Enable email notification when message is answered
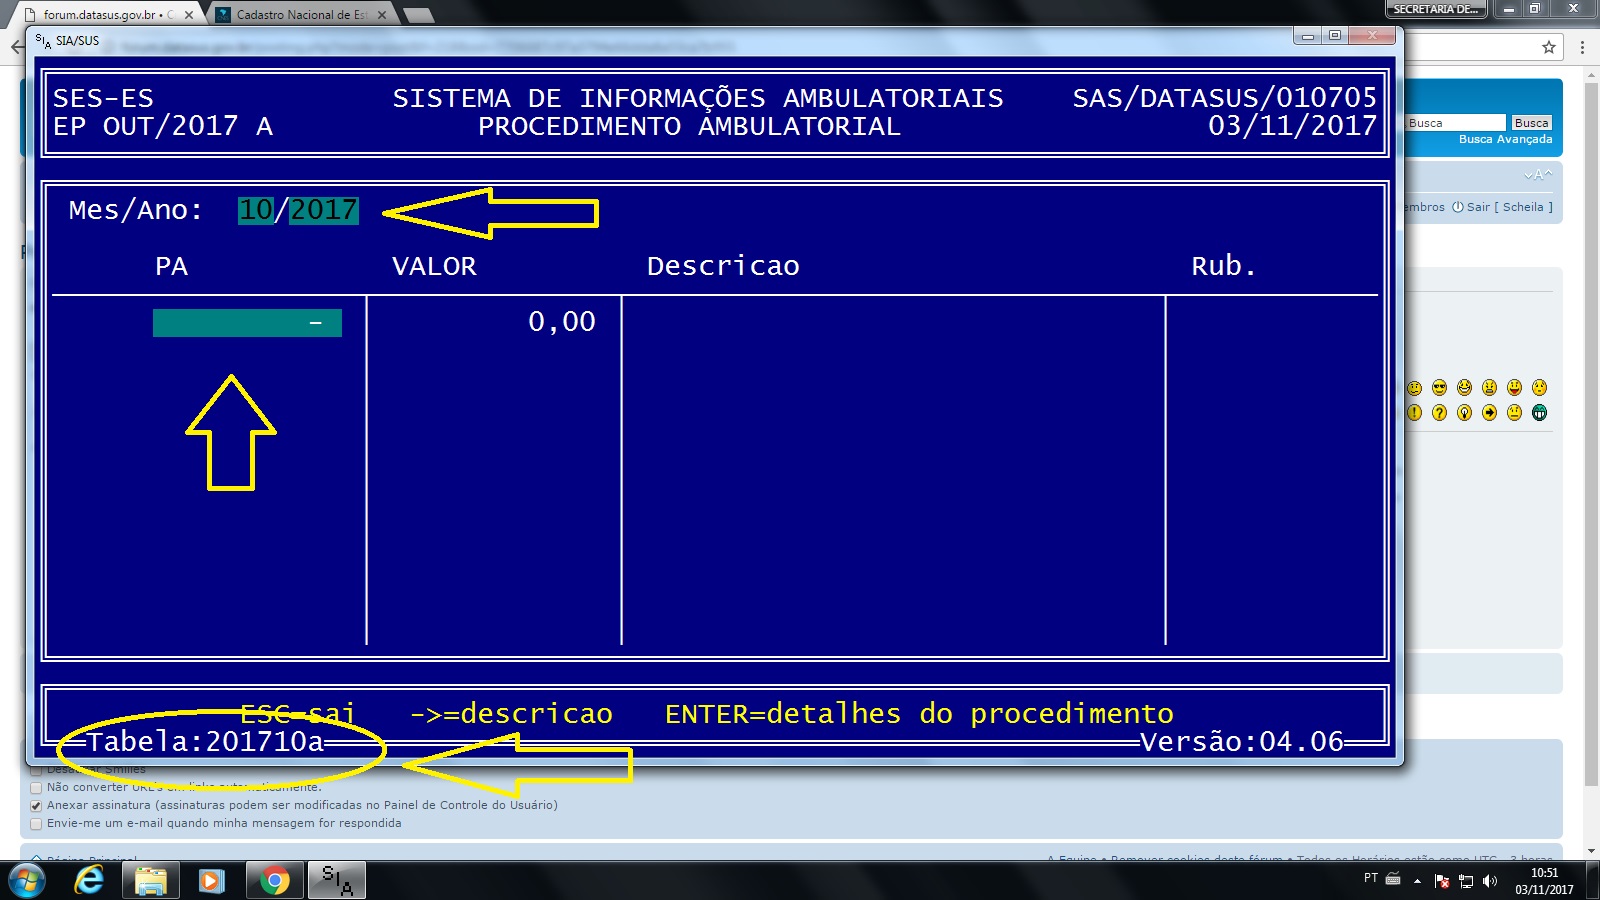This screenshot has height=900, width=1600. (36, 824)
